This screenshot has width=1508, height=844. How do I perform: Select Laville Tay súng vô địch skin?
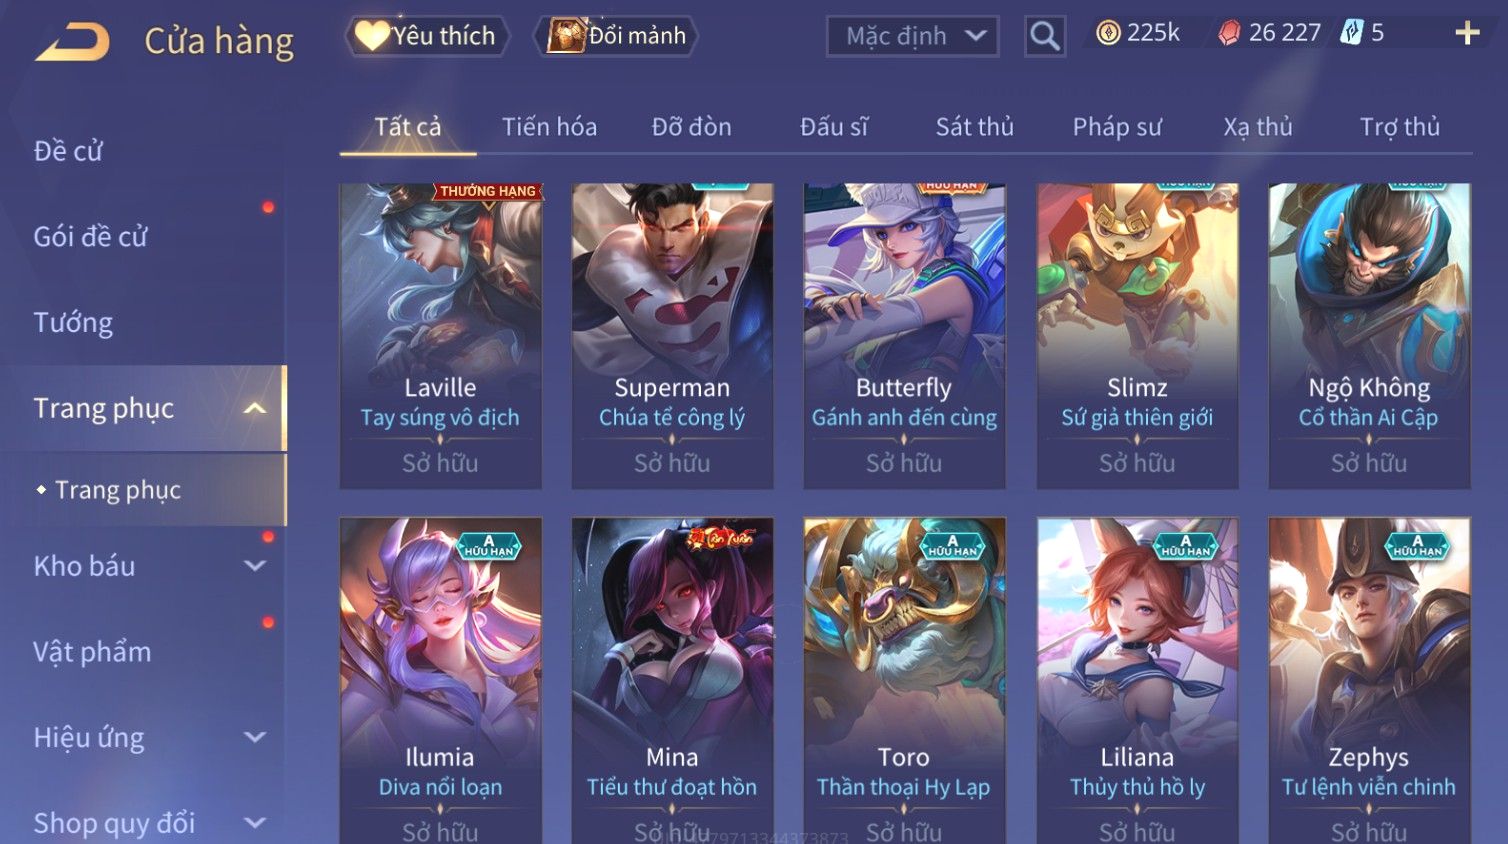coord(440,336)
